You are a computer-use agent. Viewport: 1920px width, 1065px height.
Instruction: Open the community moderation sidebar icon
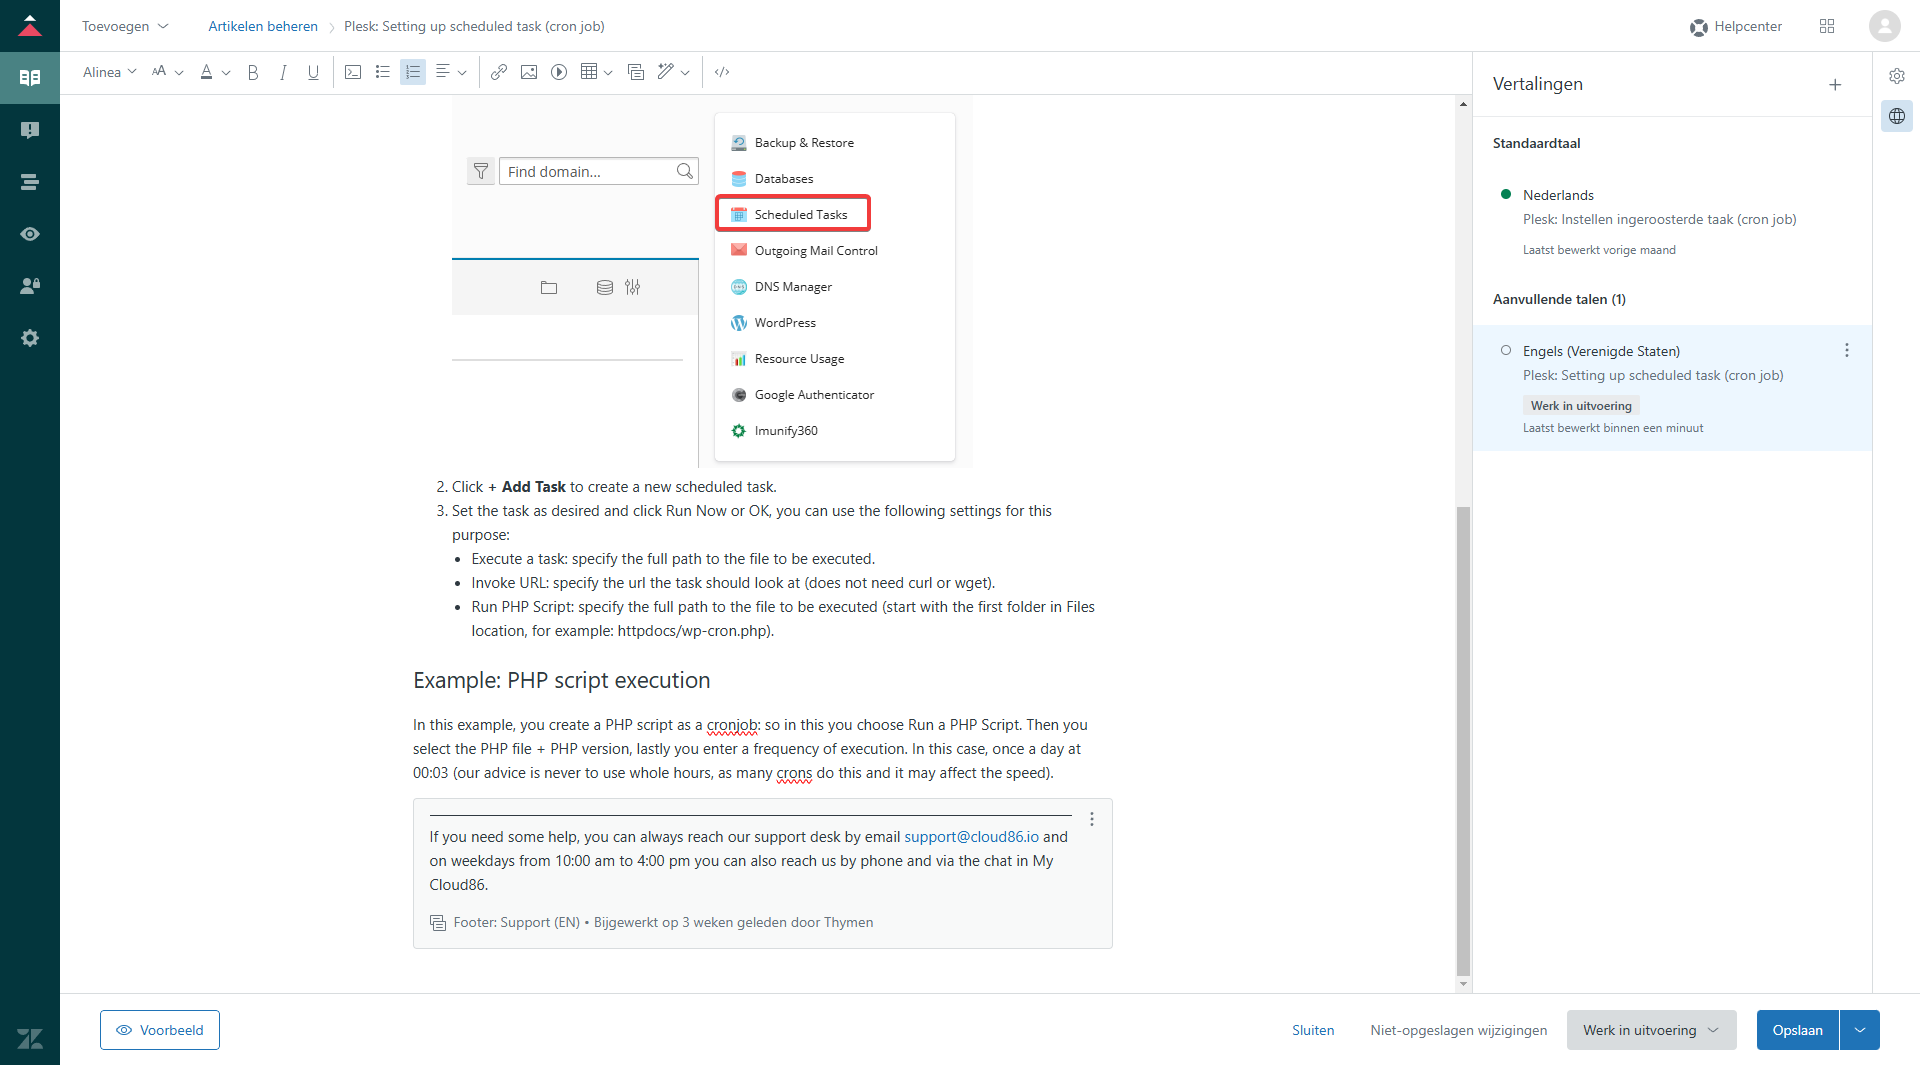[30, 130]
